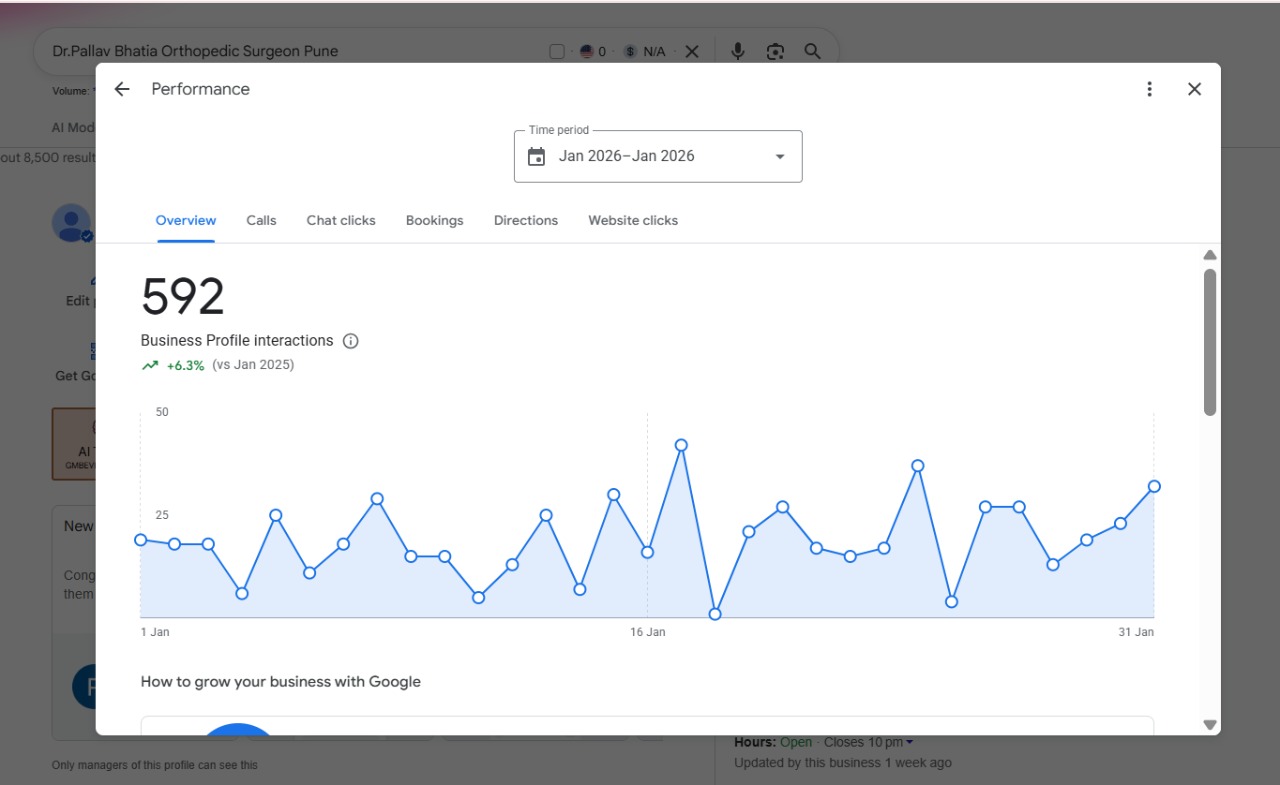Click the calendar icon in Time period
The height and width of the screenshot is (785, 1280).
tap(536, 156)
